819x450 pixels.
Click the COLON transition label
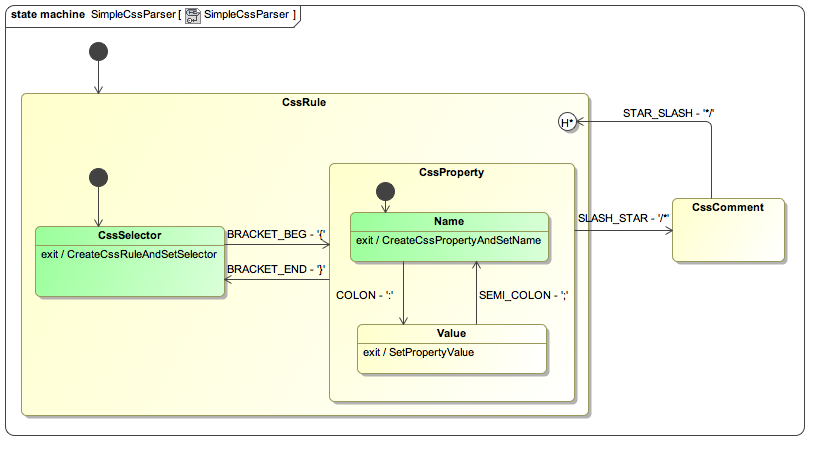[x=362, y=295]
